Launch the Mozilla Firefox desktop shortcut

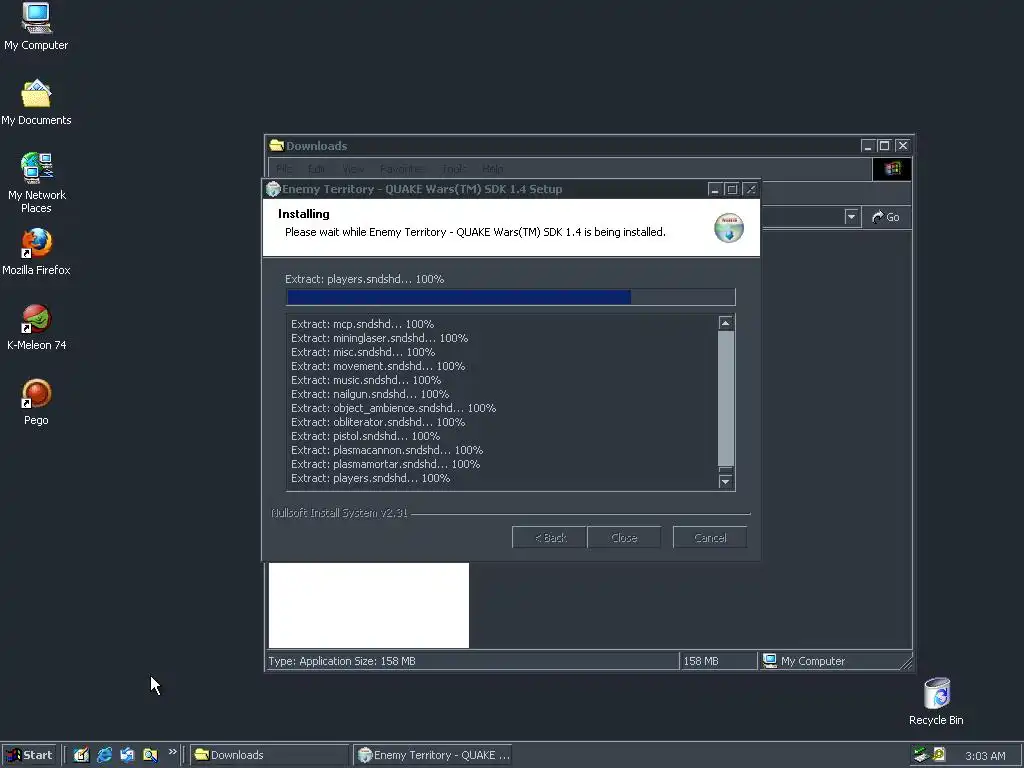36,251
